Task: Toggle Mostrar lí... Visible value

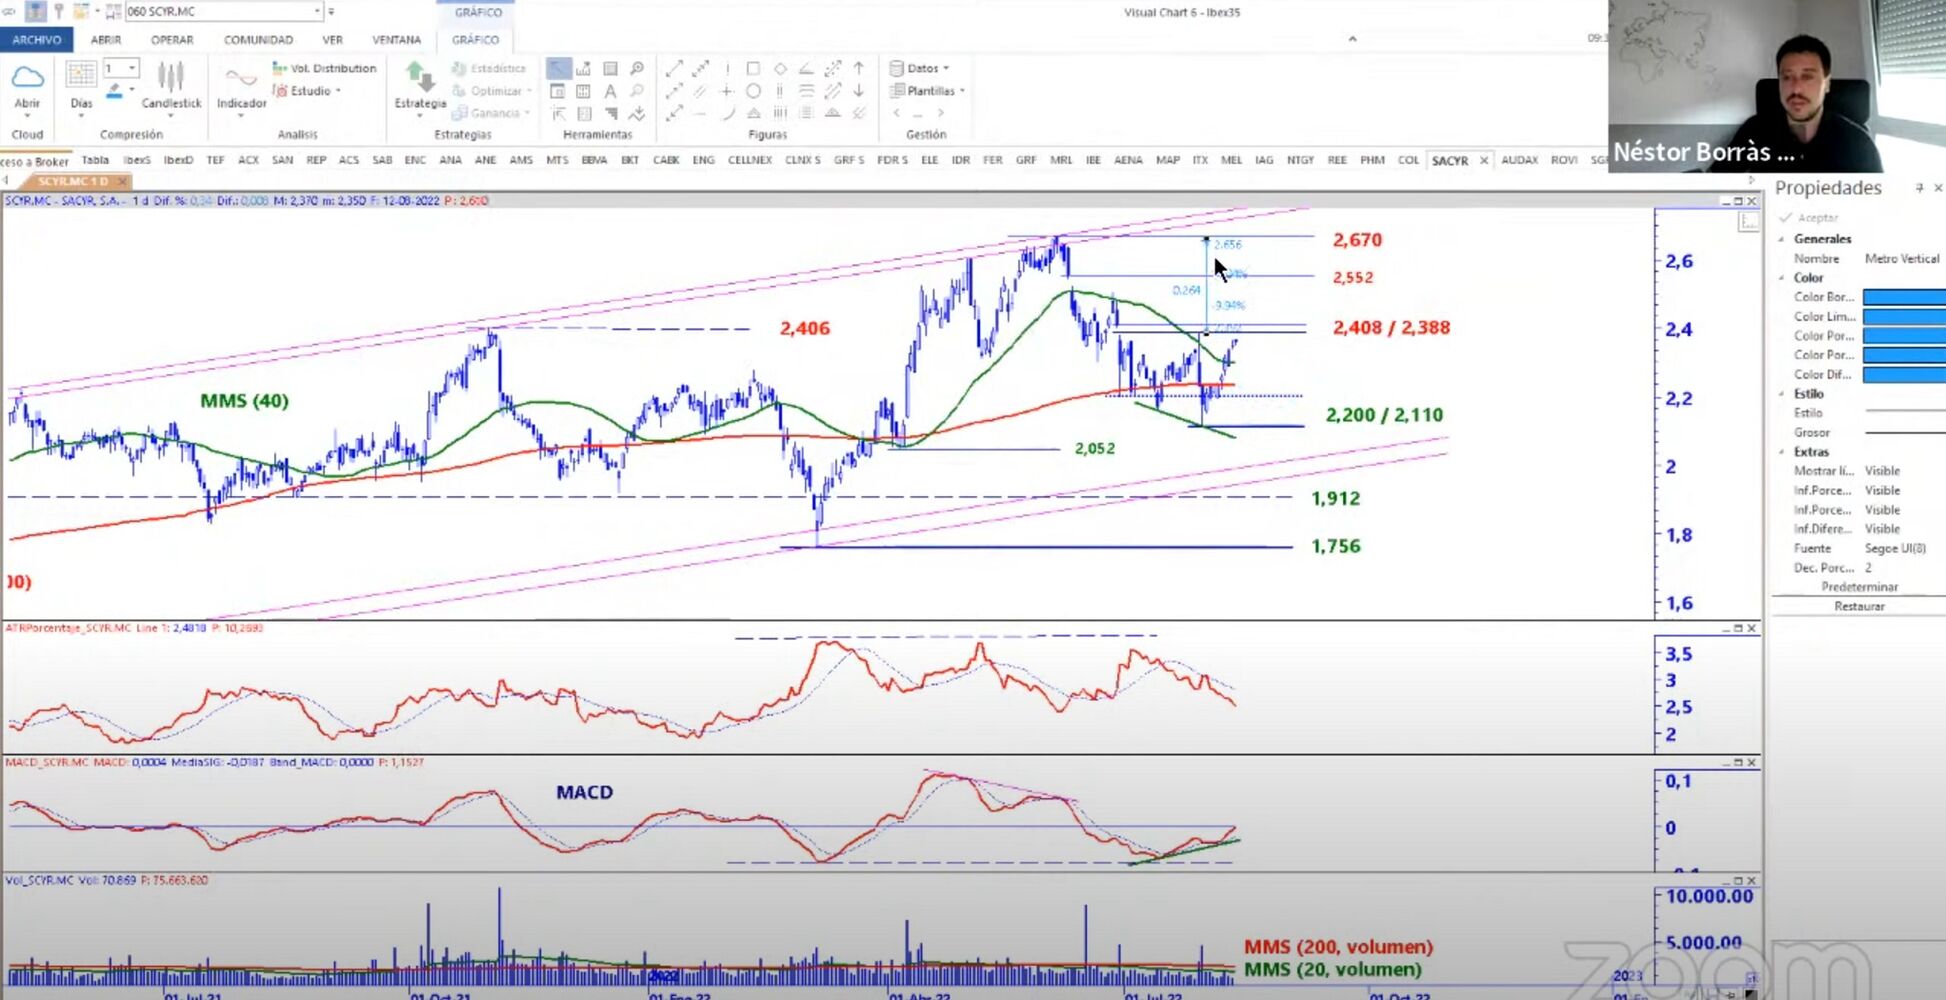Action: pyautogui.click(x=1882, y=471)
